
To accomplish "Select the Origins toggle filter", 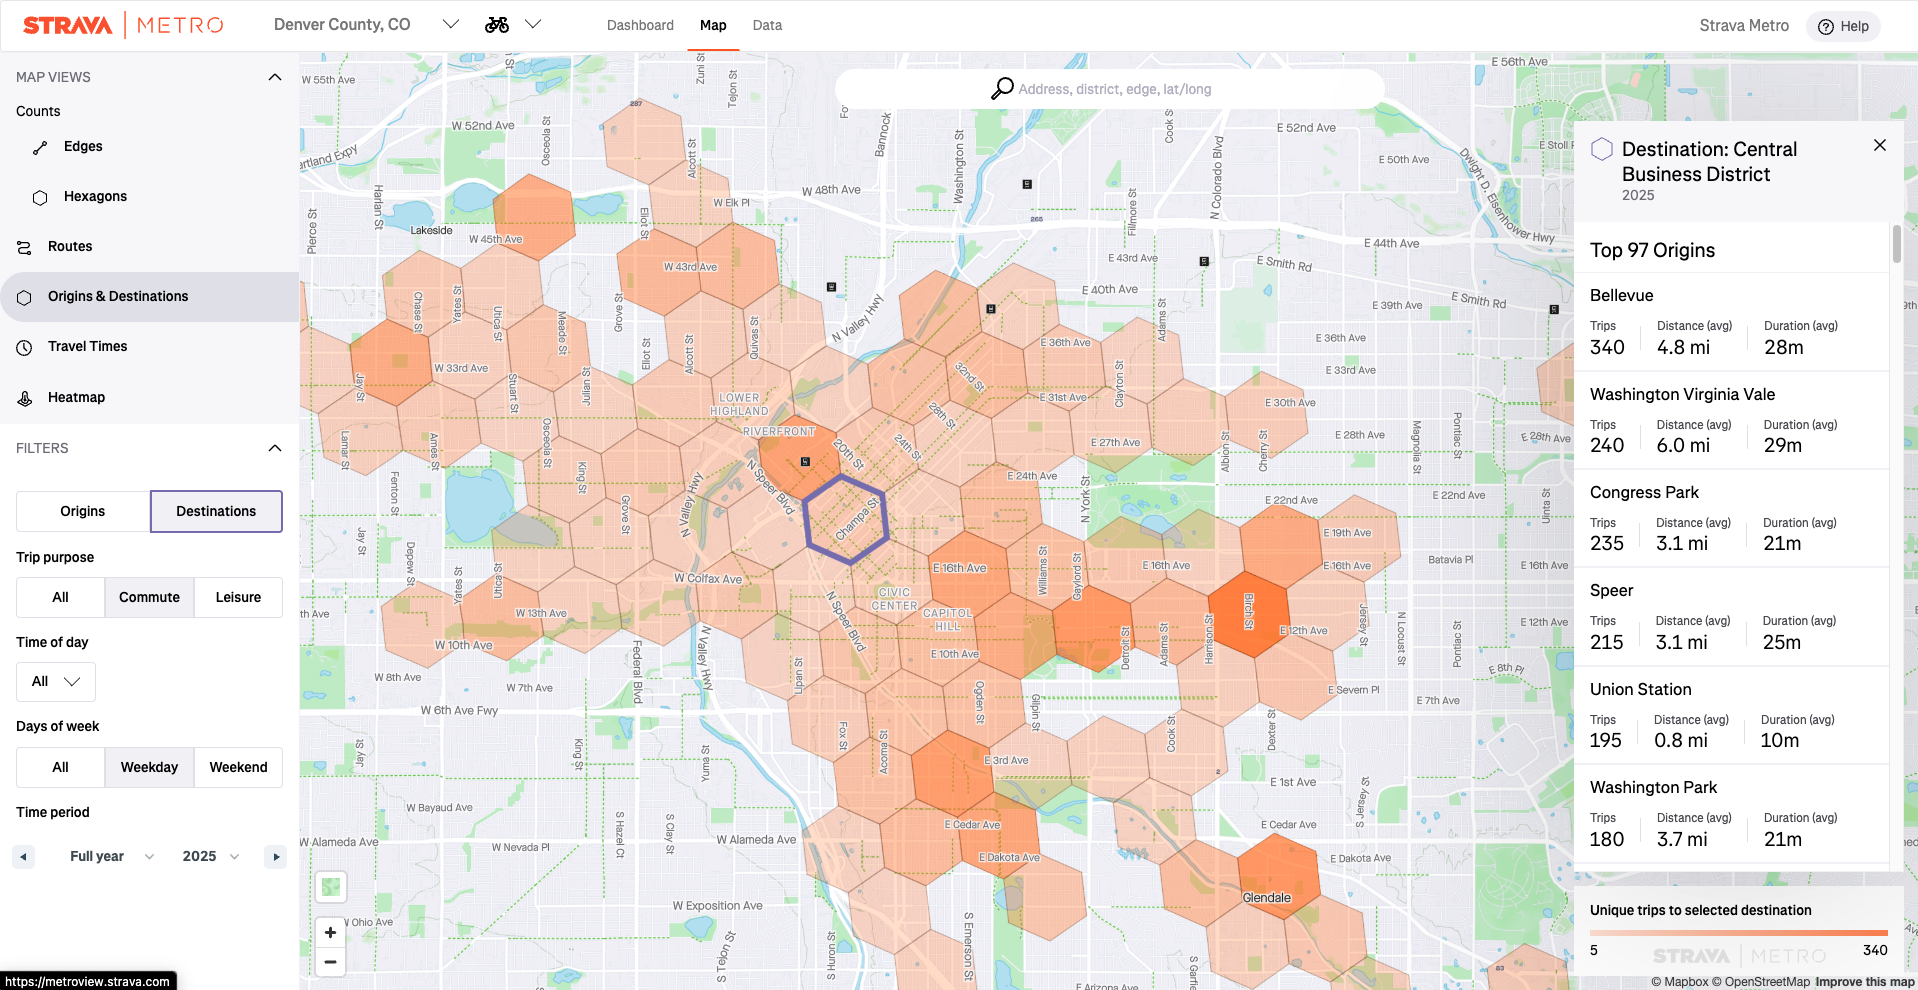I will [83, 511].
